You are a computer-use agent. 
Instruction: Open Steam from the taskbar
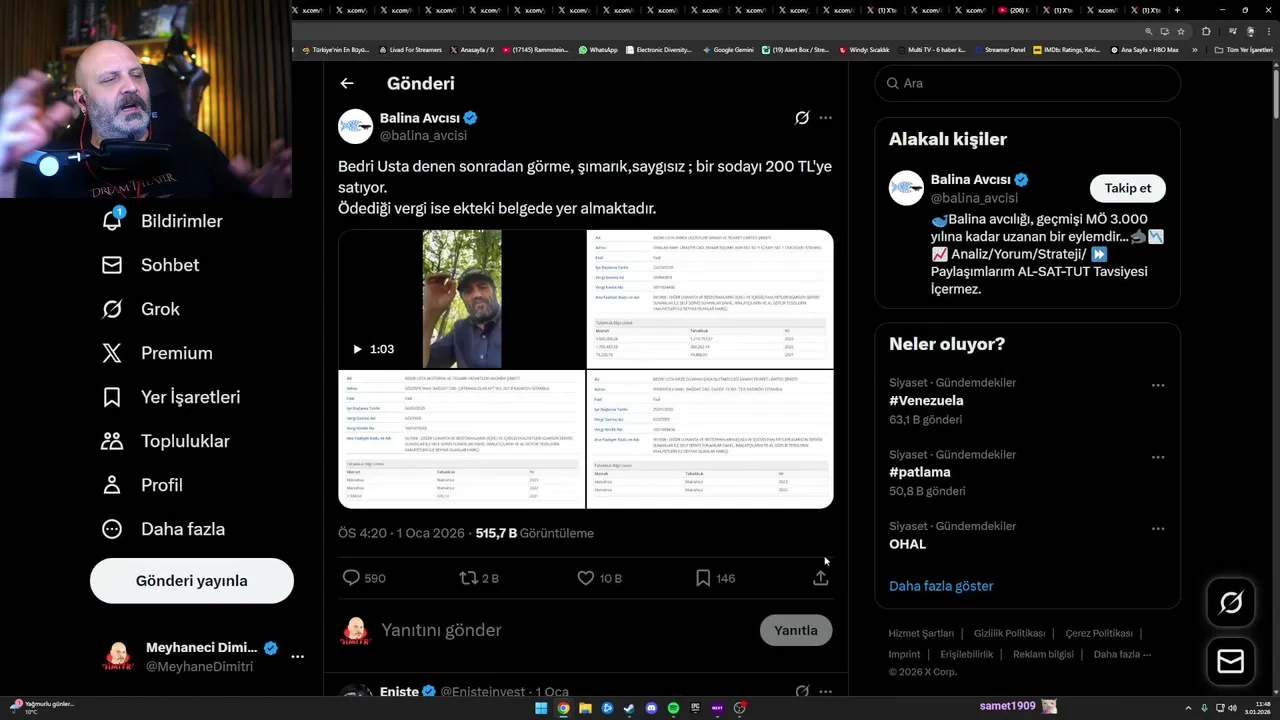(x=629, y=708)
